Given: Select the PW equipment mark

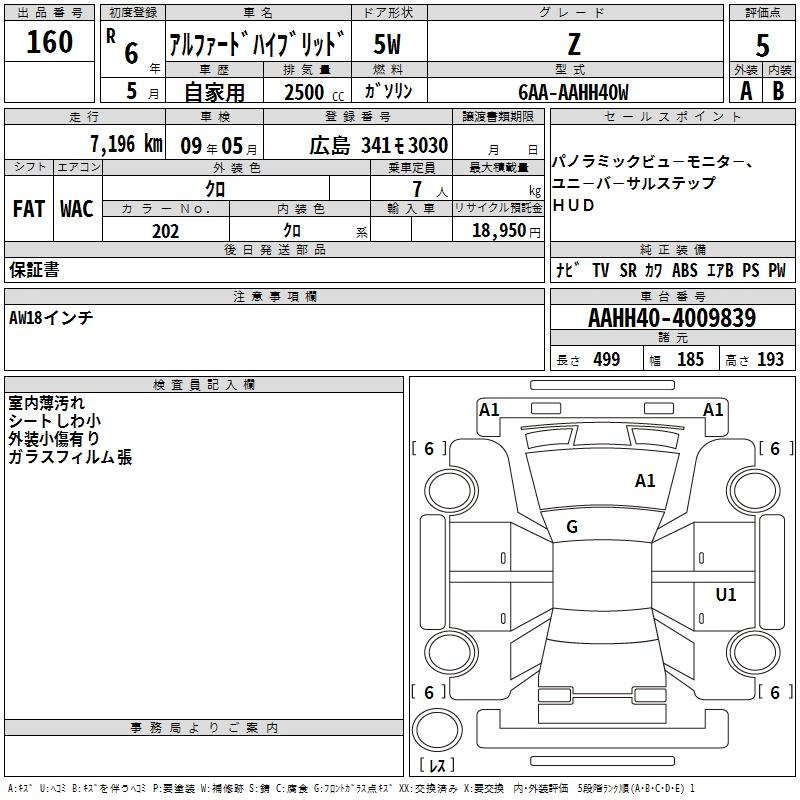Looking at the screenshot, I should [777, 270].
